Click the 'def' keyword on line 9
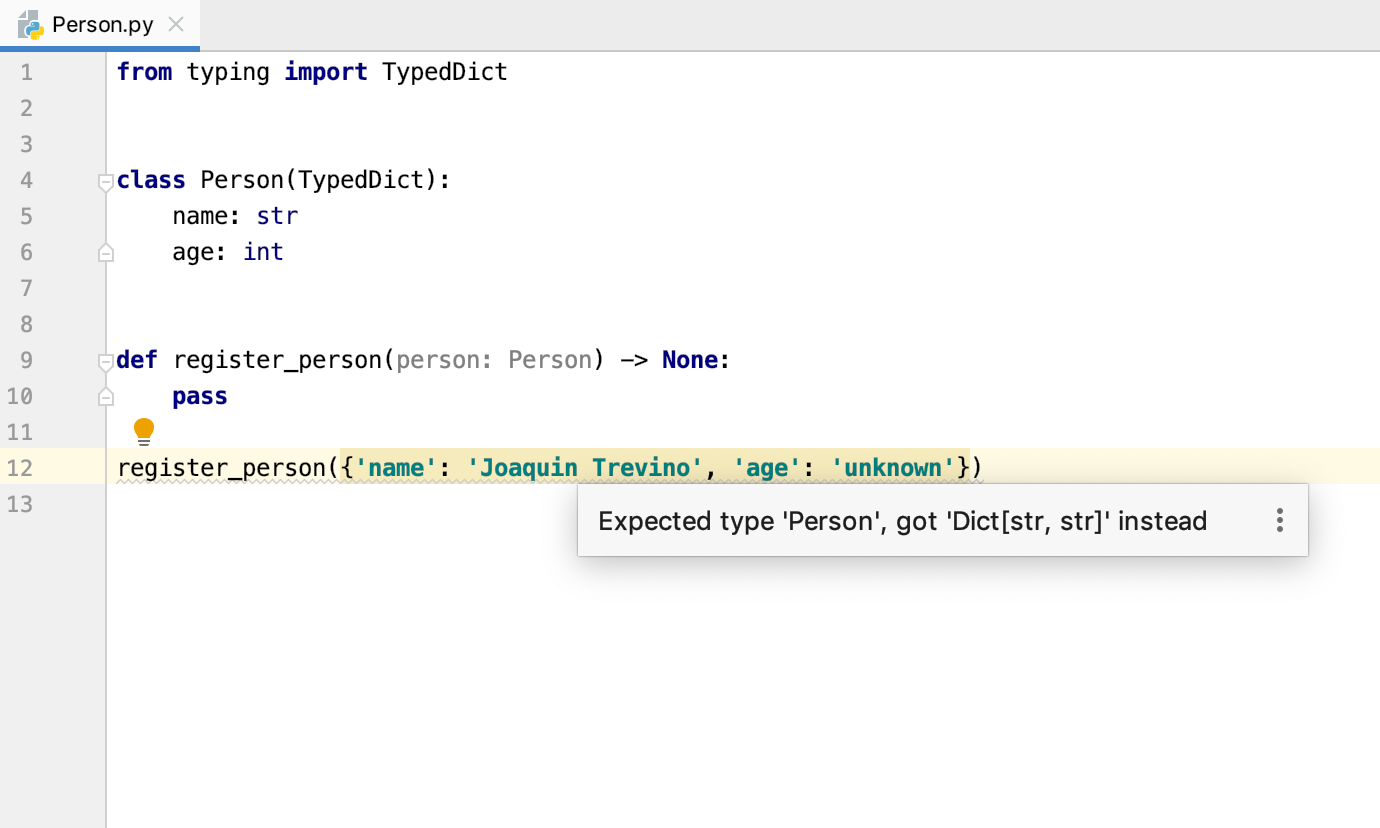This screenshot has height=828, width=1380. (137, 360)
